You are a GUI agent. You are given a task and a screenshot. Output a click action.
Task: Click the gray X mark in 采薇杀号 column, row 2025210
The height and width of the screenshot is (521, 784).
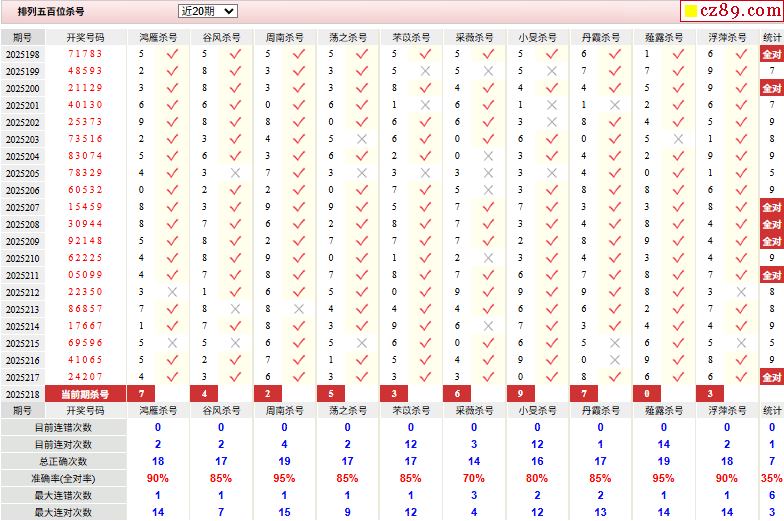pyautogui.click(x=488, y=258)
